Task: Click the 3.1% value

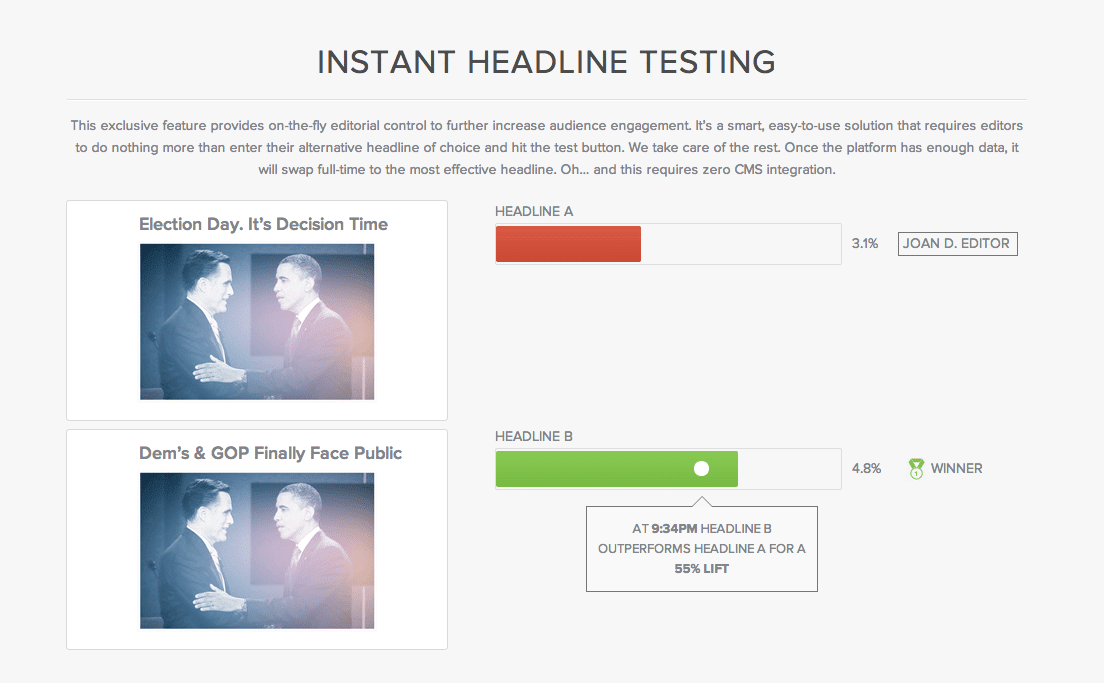Action: click(x=865, y=244)
